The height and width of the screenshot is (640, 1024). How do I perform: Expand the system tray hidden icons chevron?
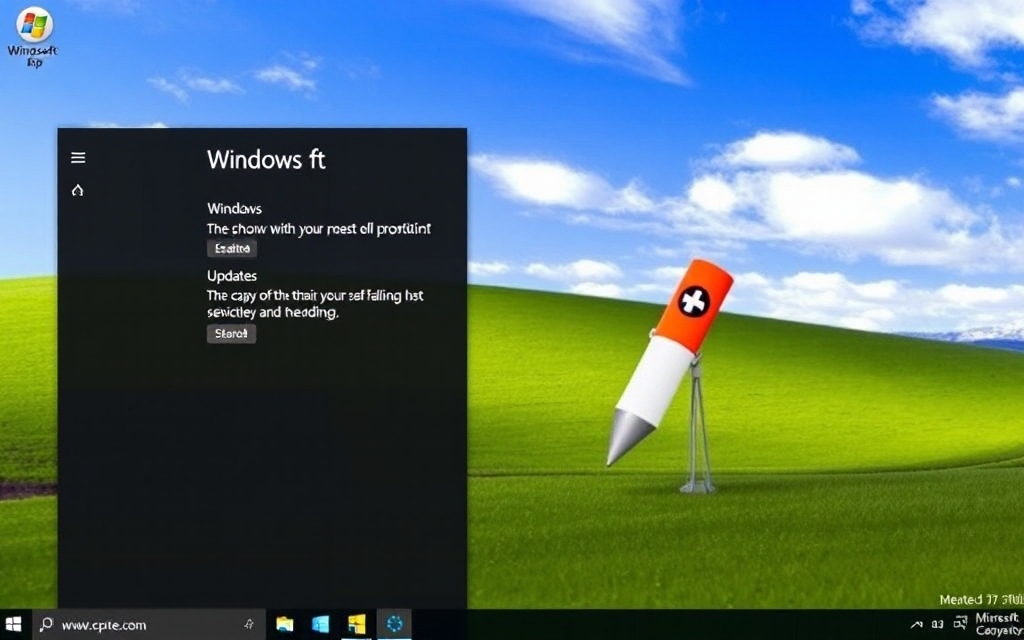(x=916, y=624)
